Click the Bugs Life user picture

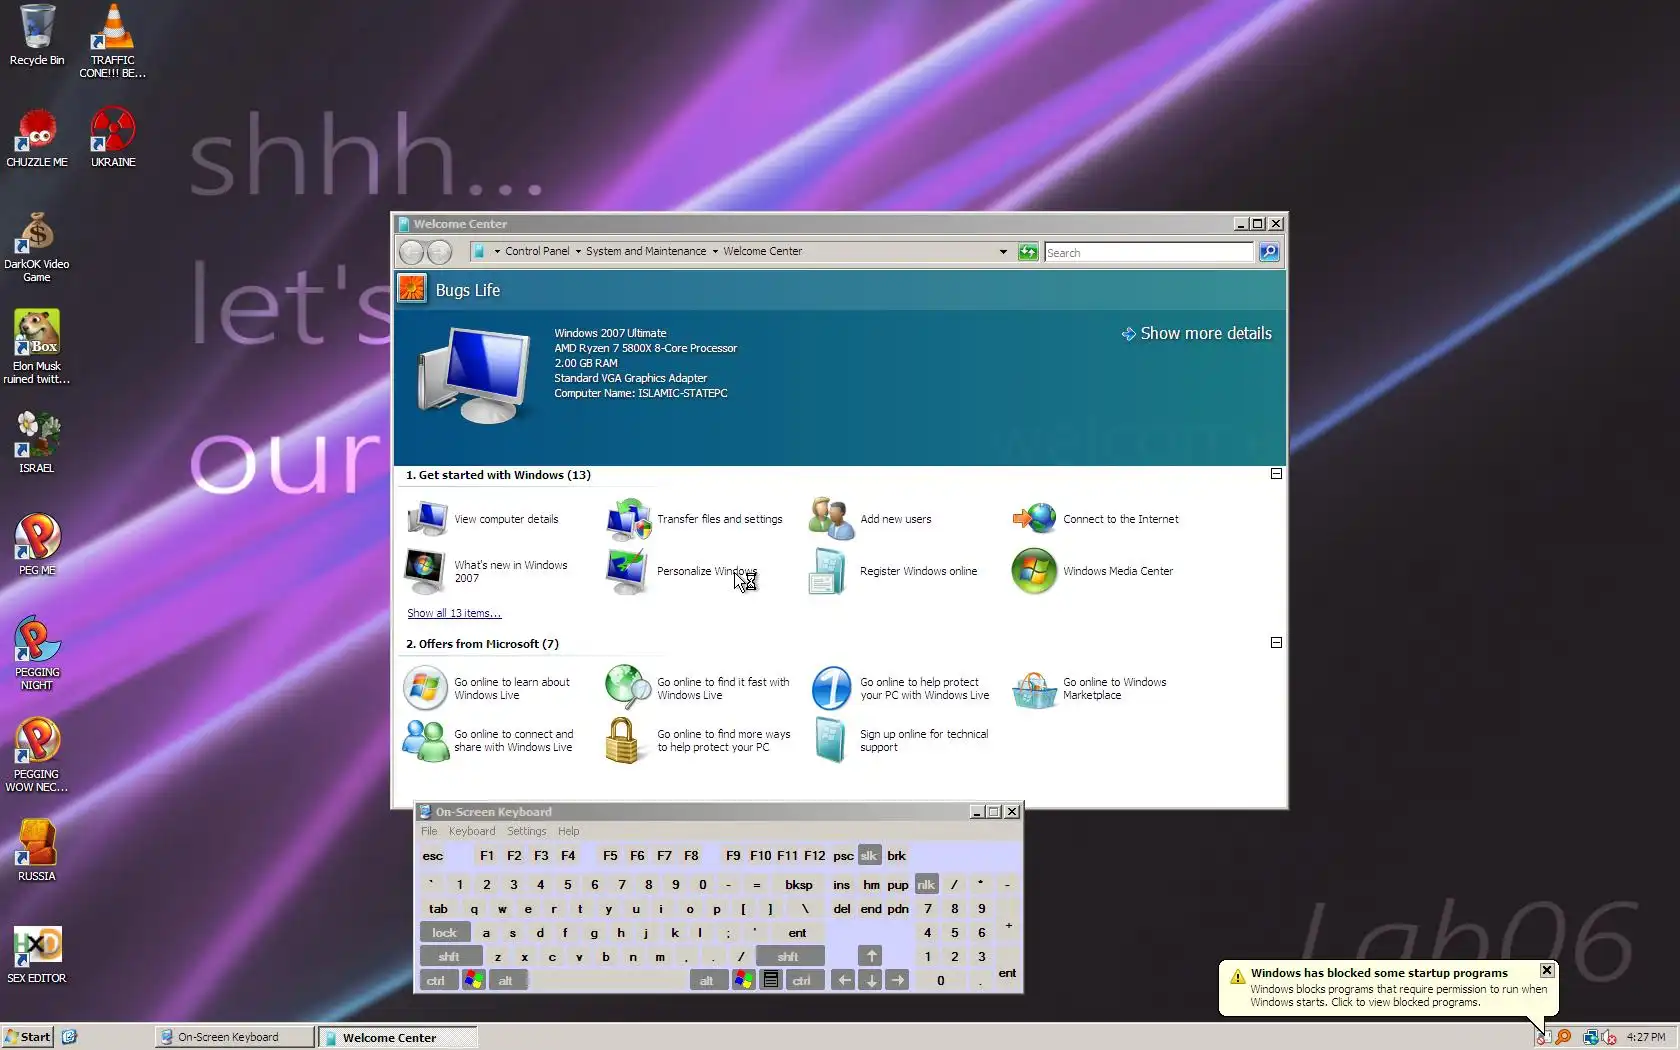(412, 289)
